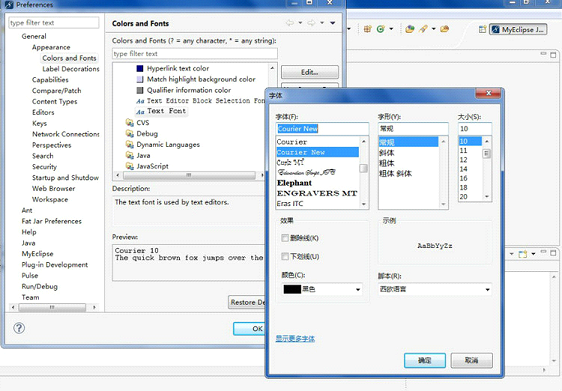Select Run/Debug in the preferences tree
The width and height of the screenshot is (562, 391).
[39, 286]
